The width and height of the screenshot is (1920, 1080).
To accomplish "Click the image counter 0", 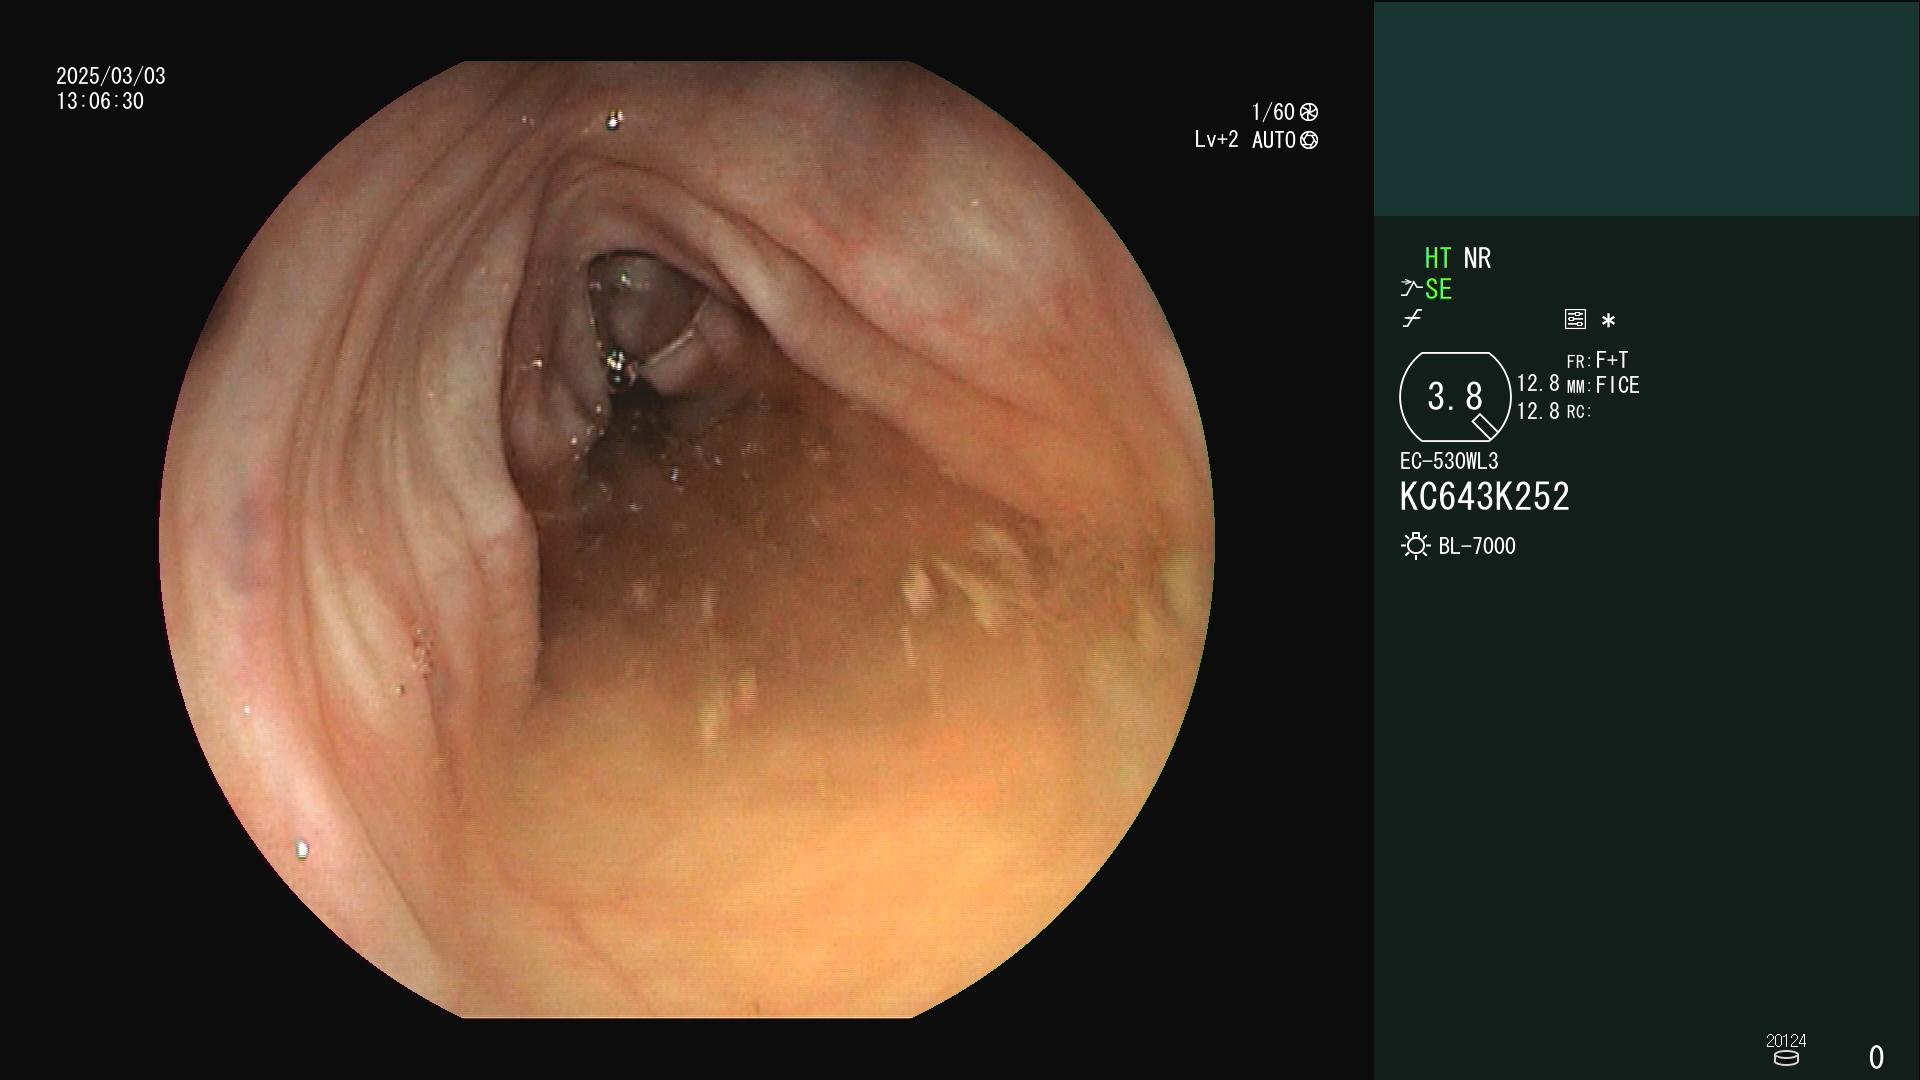I will tap(1876, 1057).
